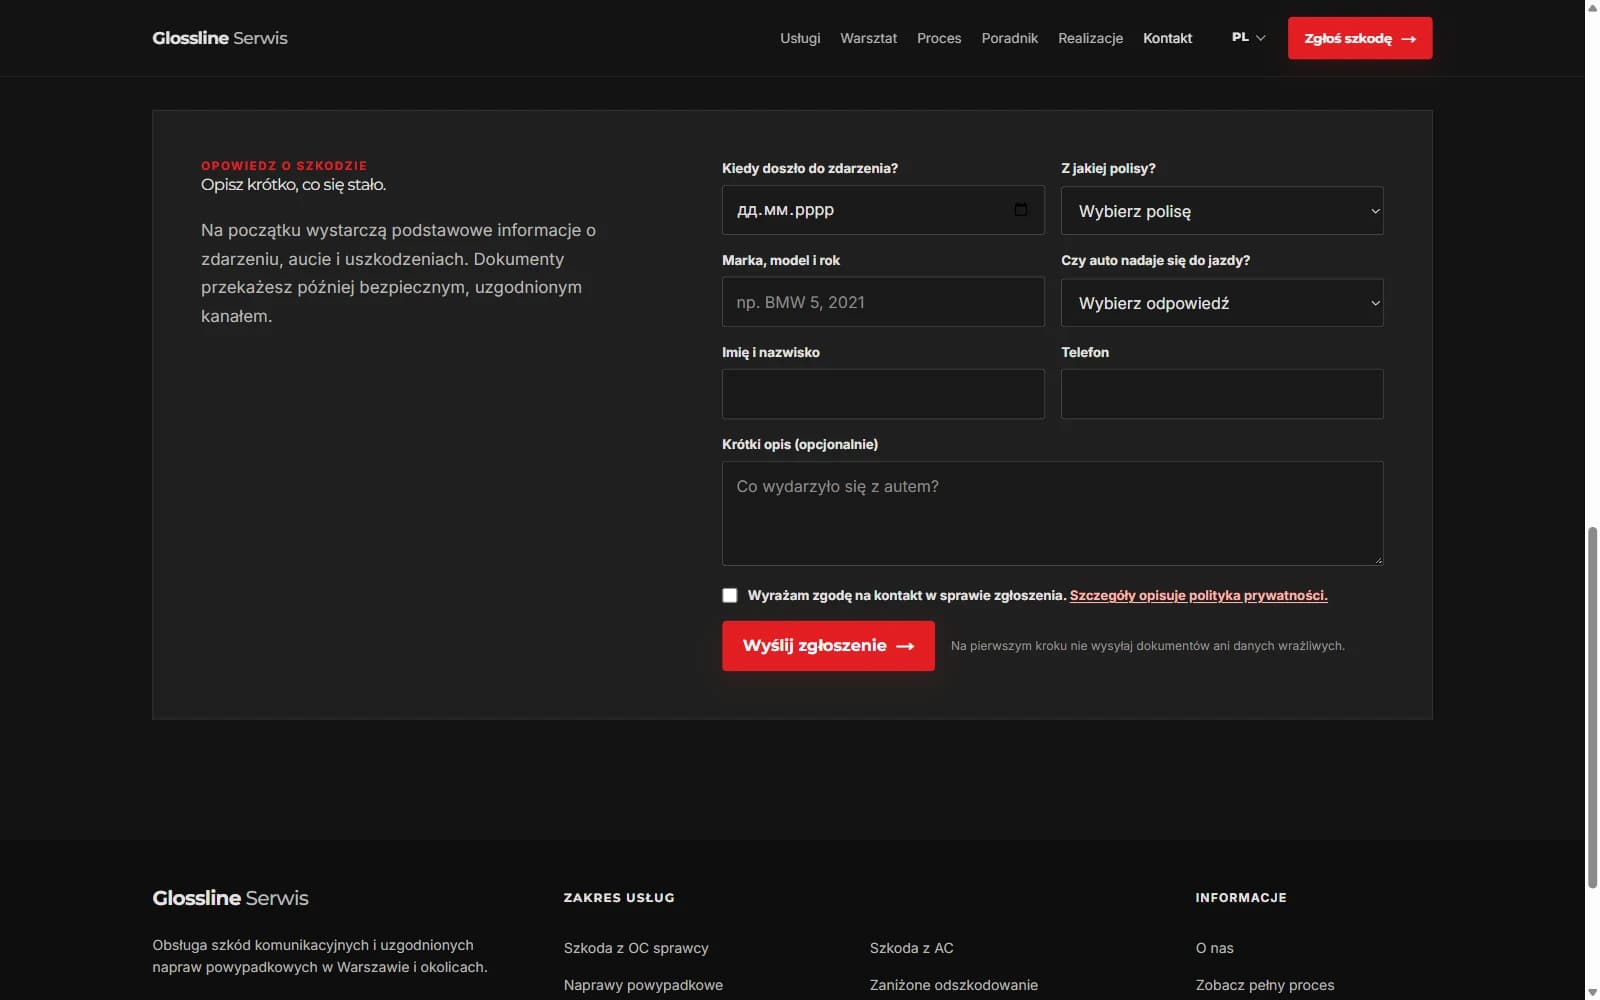1600x1000 pixels.
Task: Open the Poradnik nav item
Action: pos(1010,38)
